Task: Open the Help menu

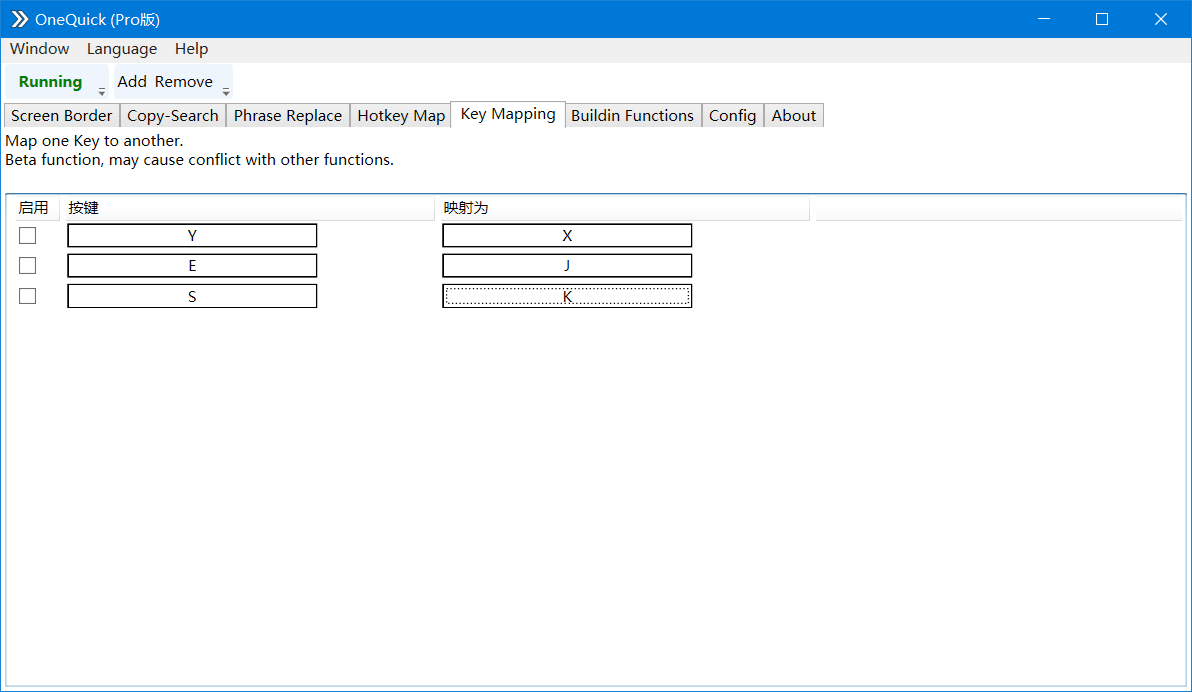Action: [x=191, y=49]
